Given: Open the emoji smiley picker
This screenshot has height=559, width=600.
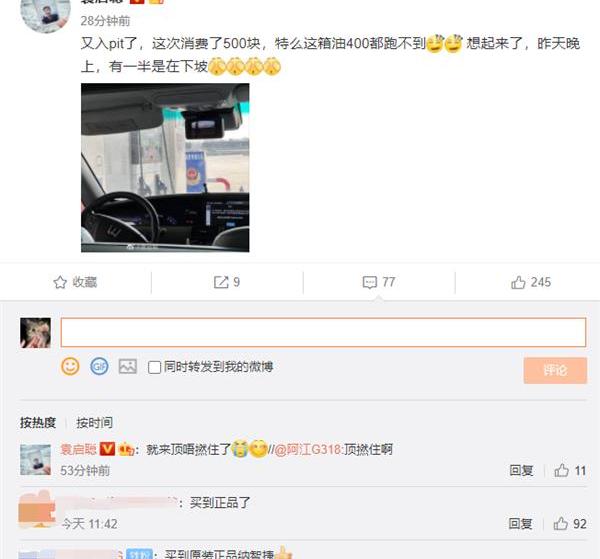Looking at the screenshot, I should (x=70, y=366).
